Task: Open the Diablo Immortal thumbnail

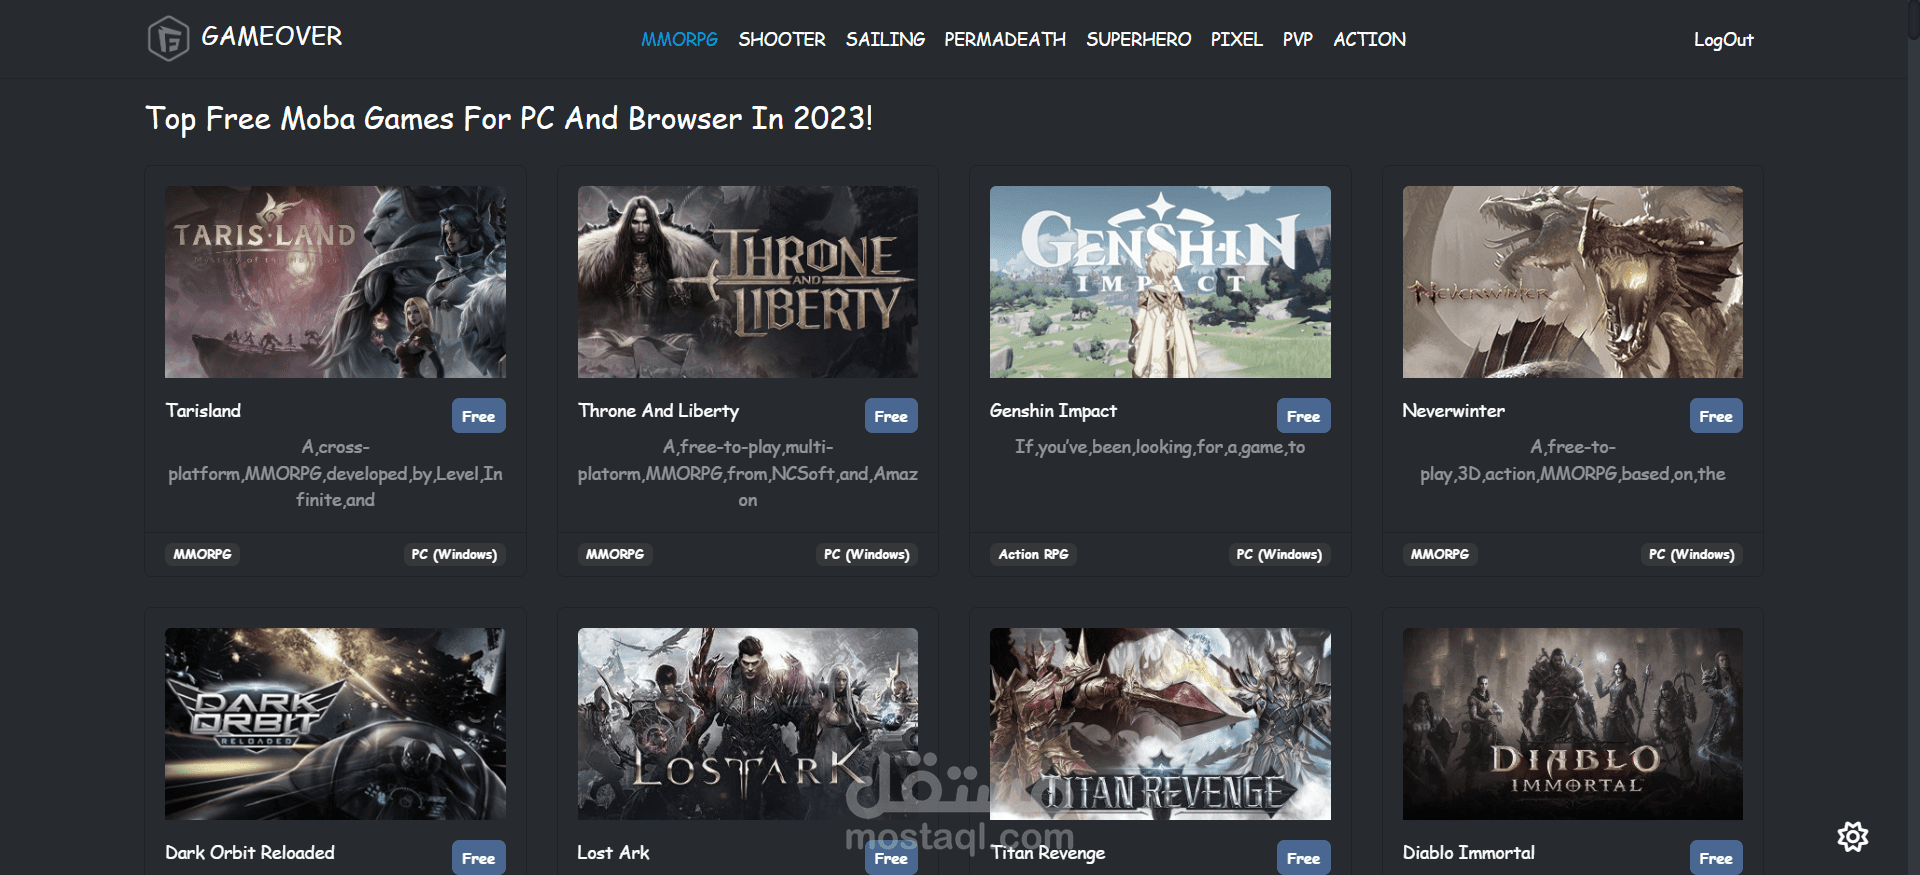Action: (x=1573, y=724)
